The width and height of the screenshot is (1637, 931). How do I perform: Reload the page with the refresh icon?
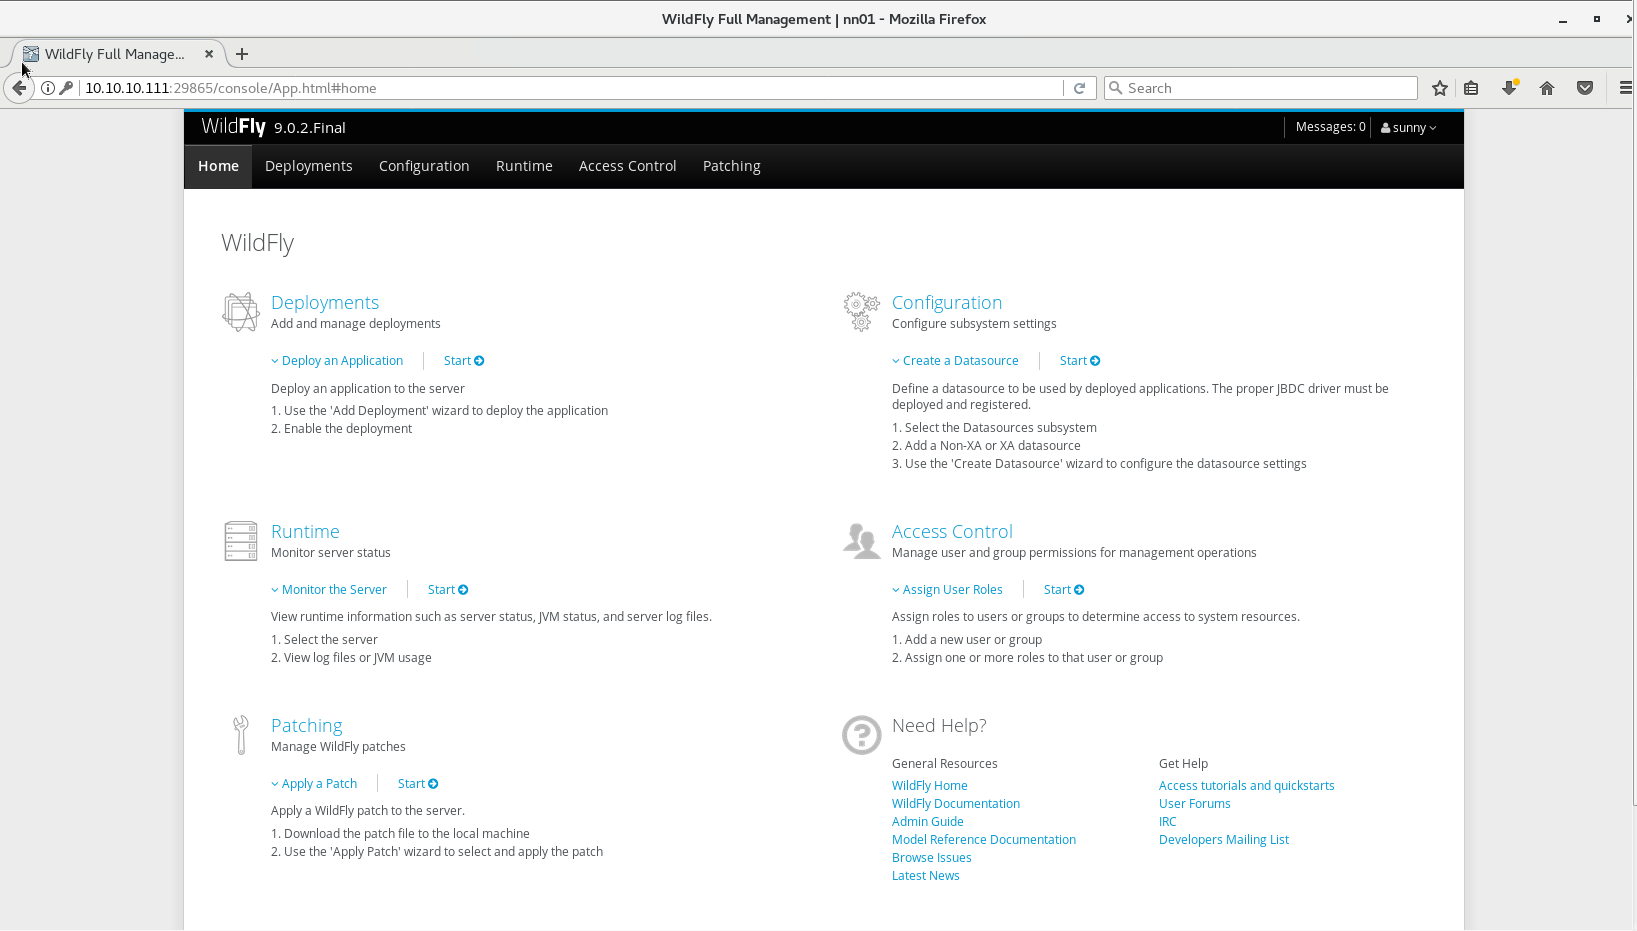click(1080, 88)
